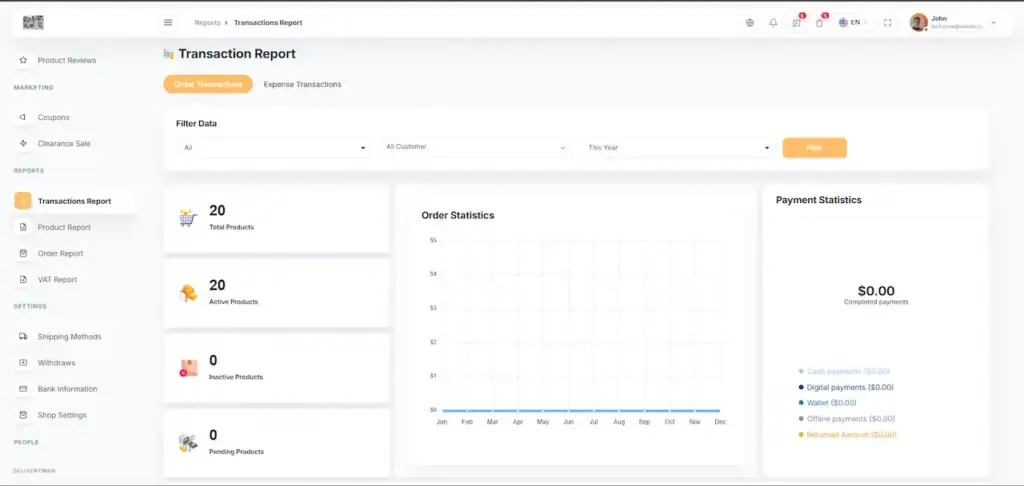Viewport: 1024px width, 486px height.
Task: Click the Filter Data heading
Action: click(197, 123)
